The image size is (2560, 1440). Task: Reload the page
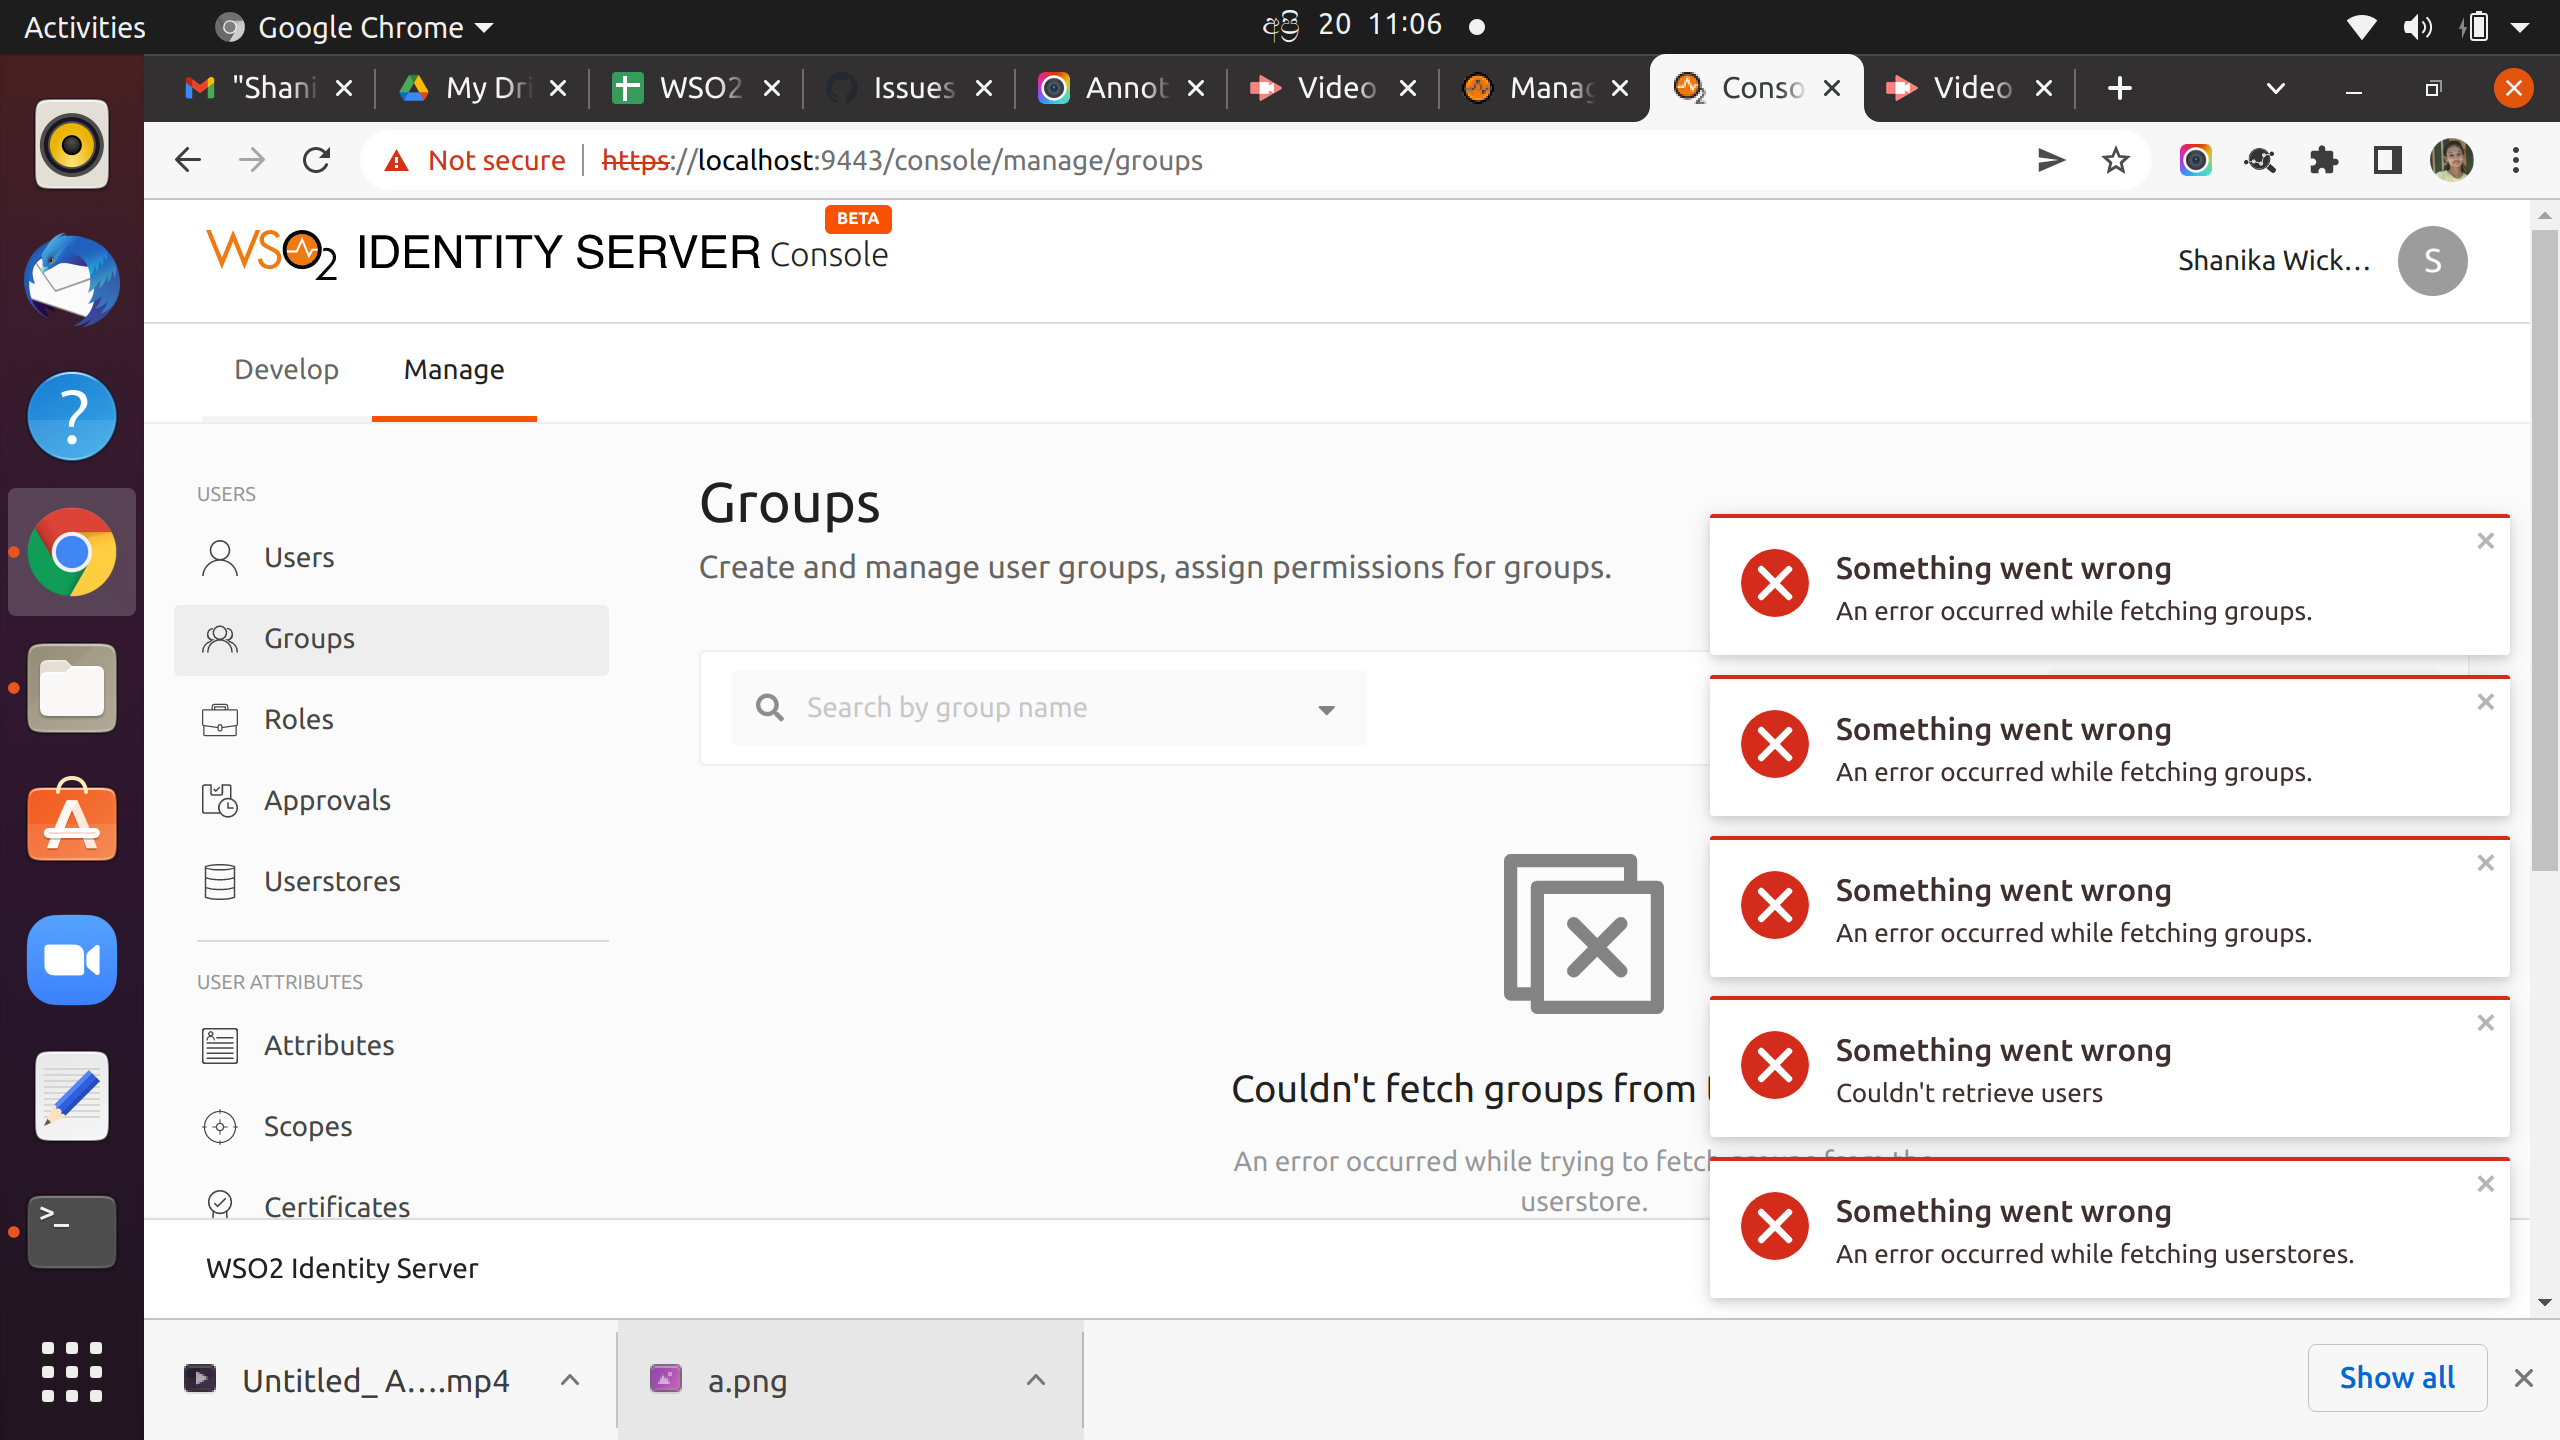coord(316,160)
